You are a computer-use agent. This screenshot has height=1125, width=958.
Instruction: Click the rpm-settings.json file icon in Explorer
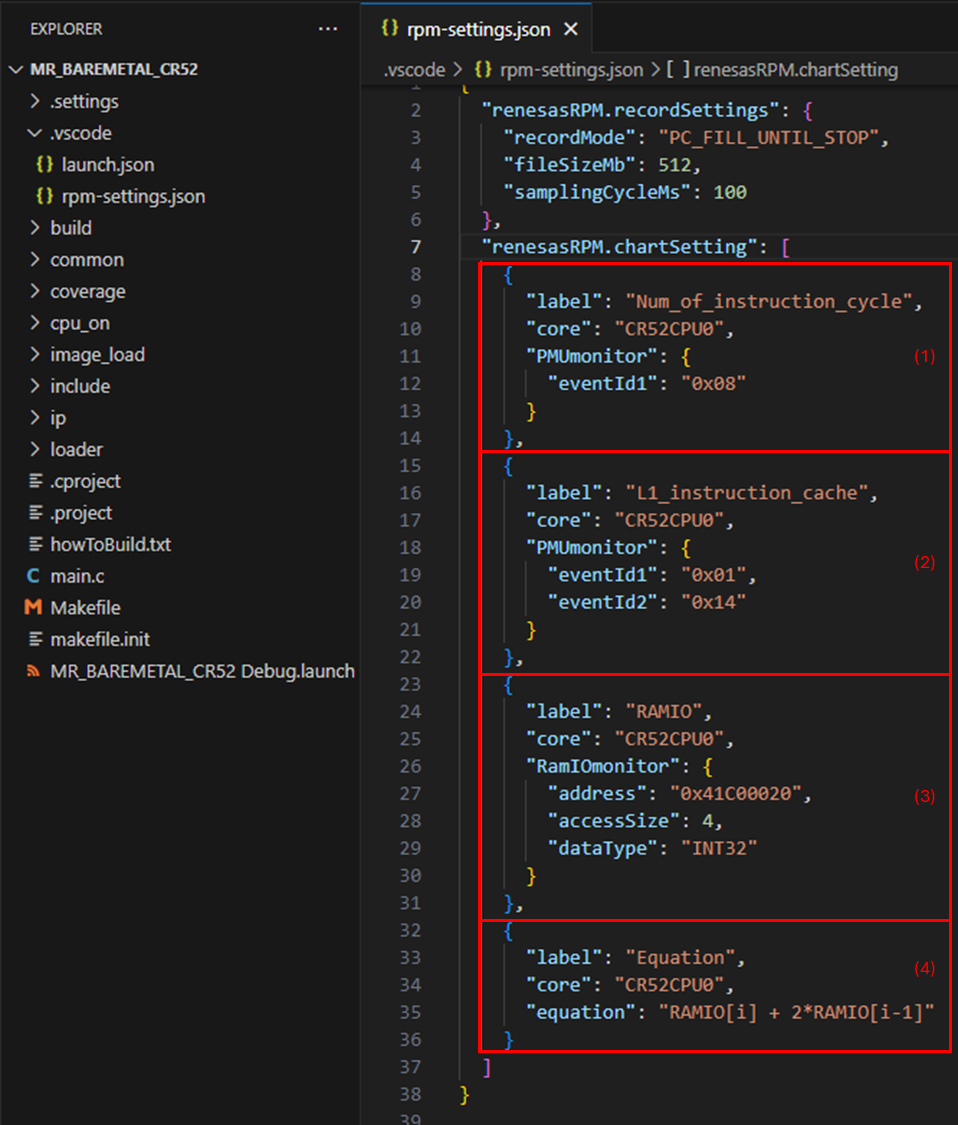[x=44, y=197]
